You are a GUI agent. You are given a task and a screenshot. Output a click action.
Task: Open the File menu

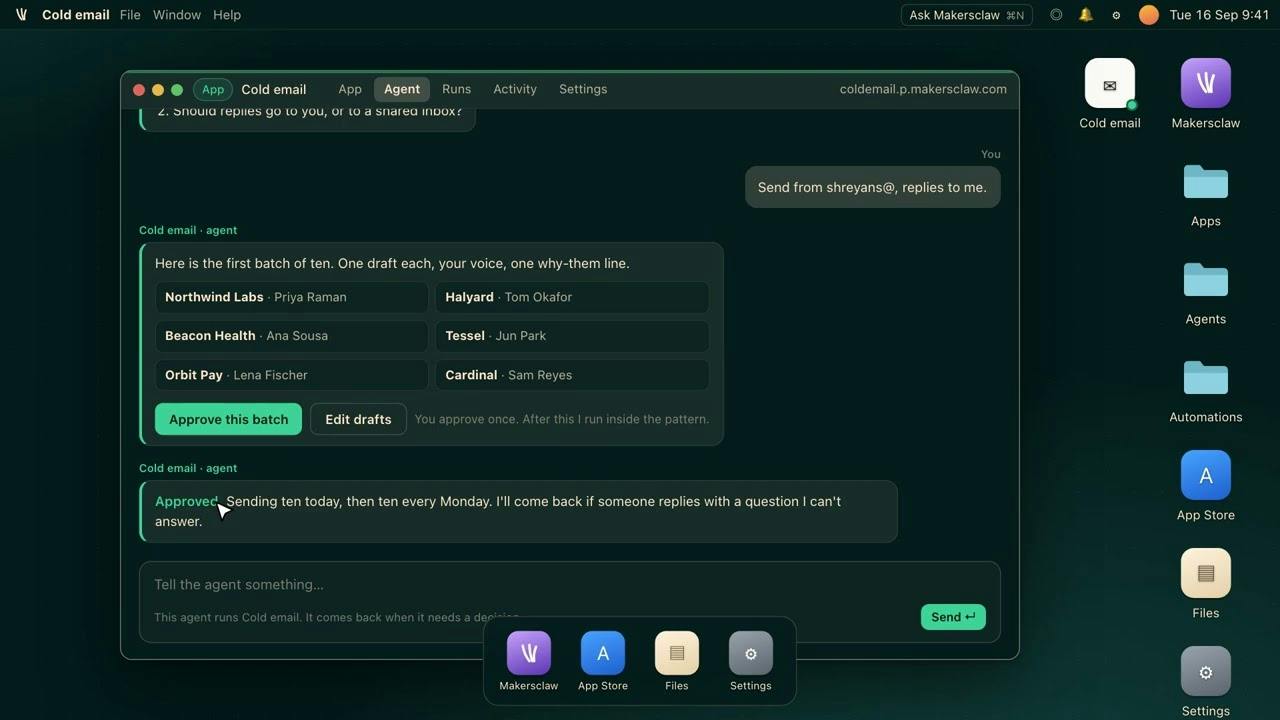click(x=130, y=15)
